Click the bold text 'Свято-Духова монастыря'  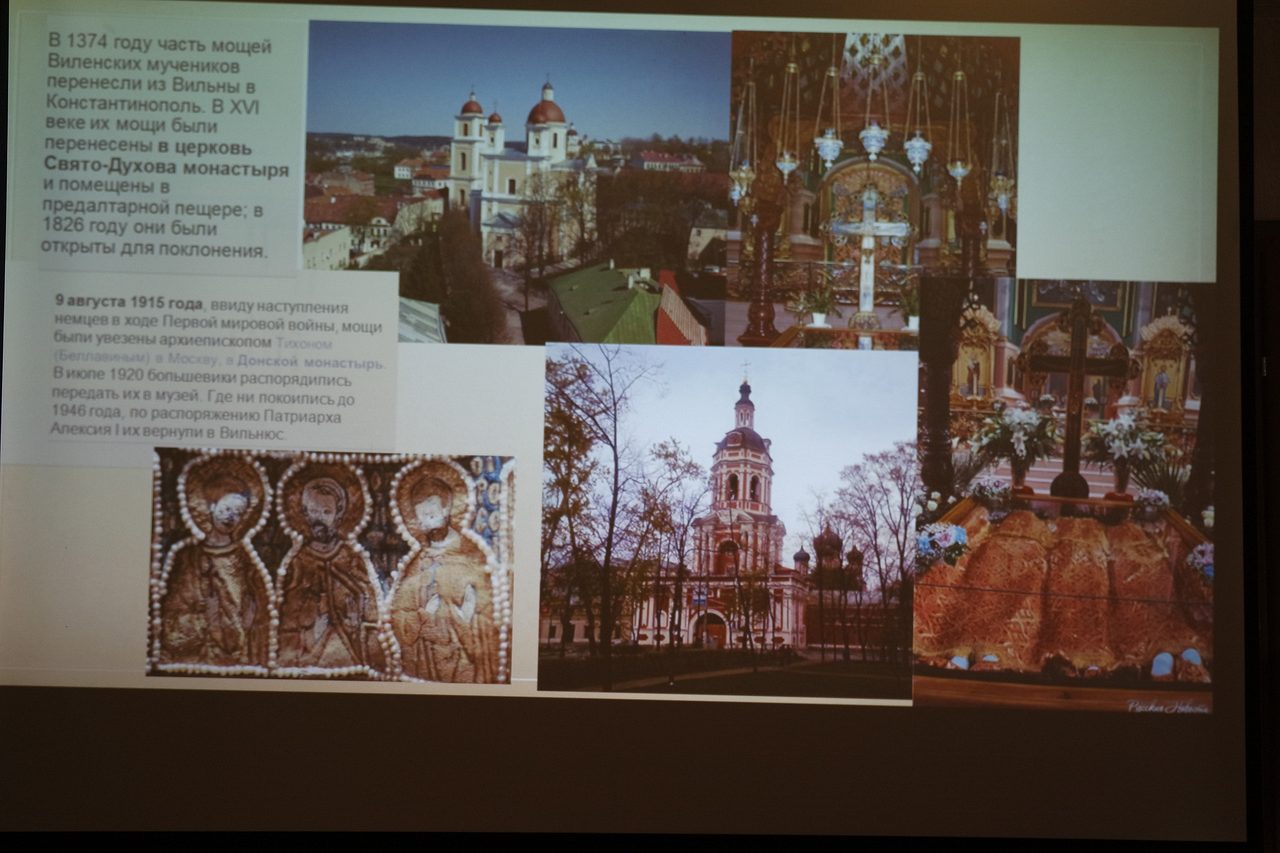(166, 171)
